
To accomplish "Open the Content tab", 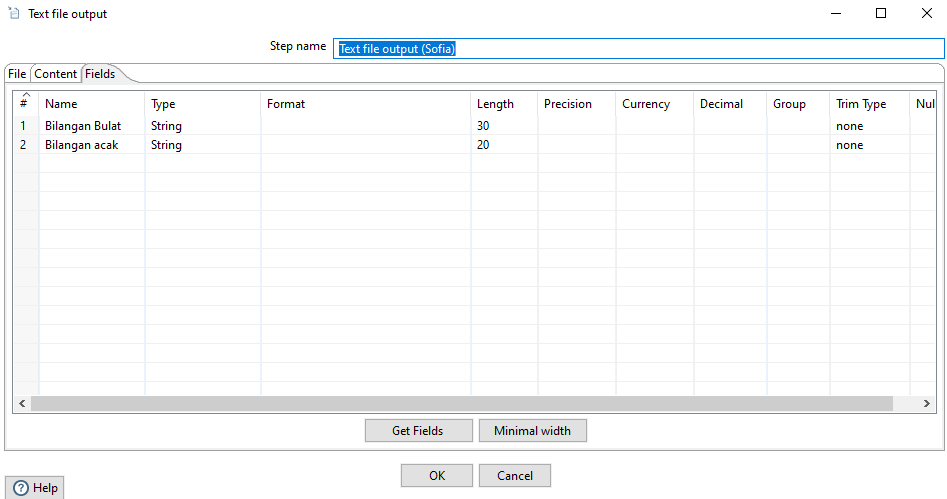I will tap(56, 74).
